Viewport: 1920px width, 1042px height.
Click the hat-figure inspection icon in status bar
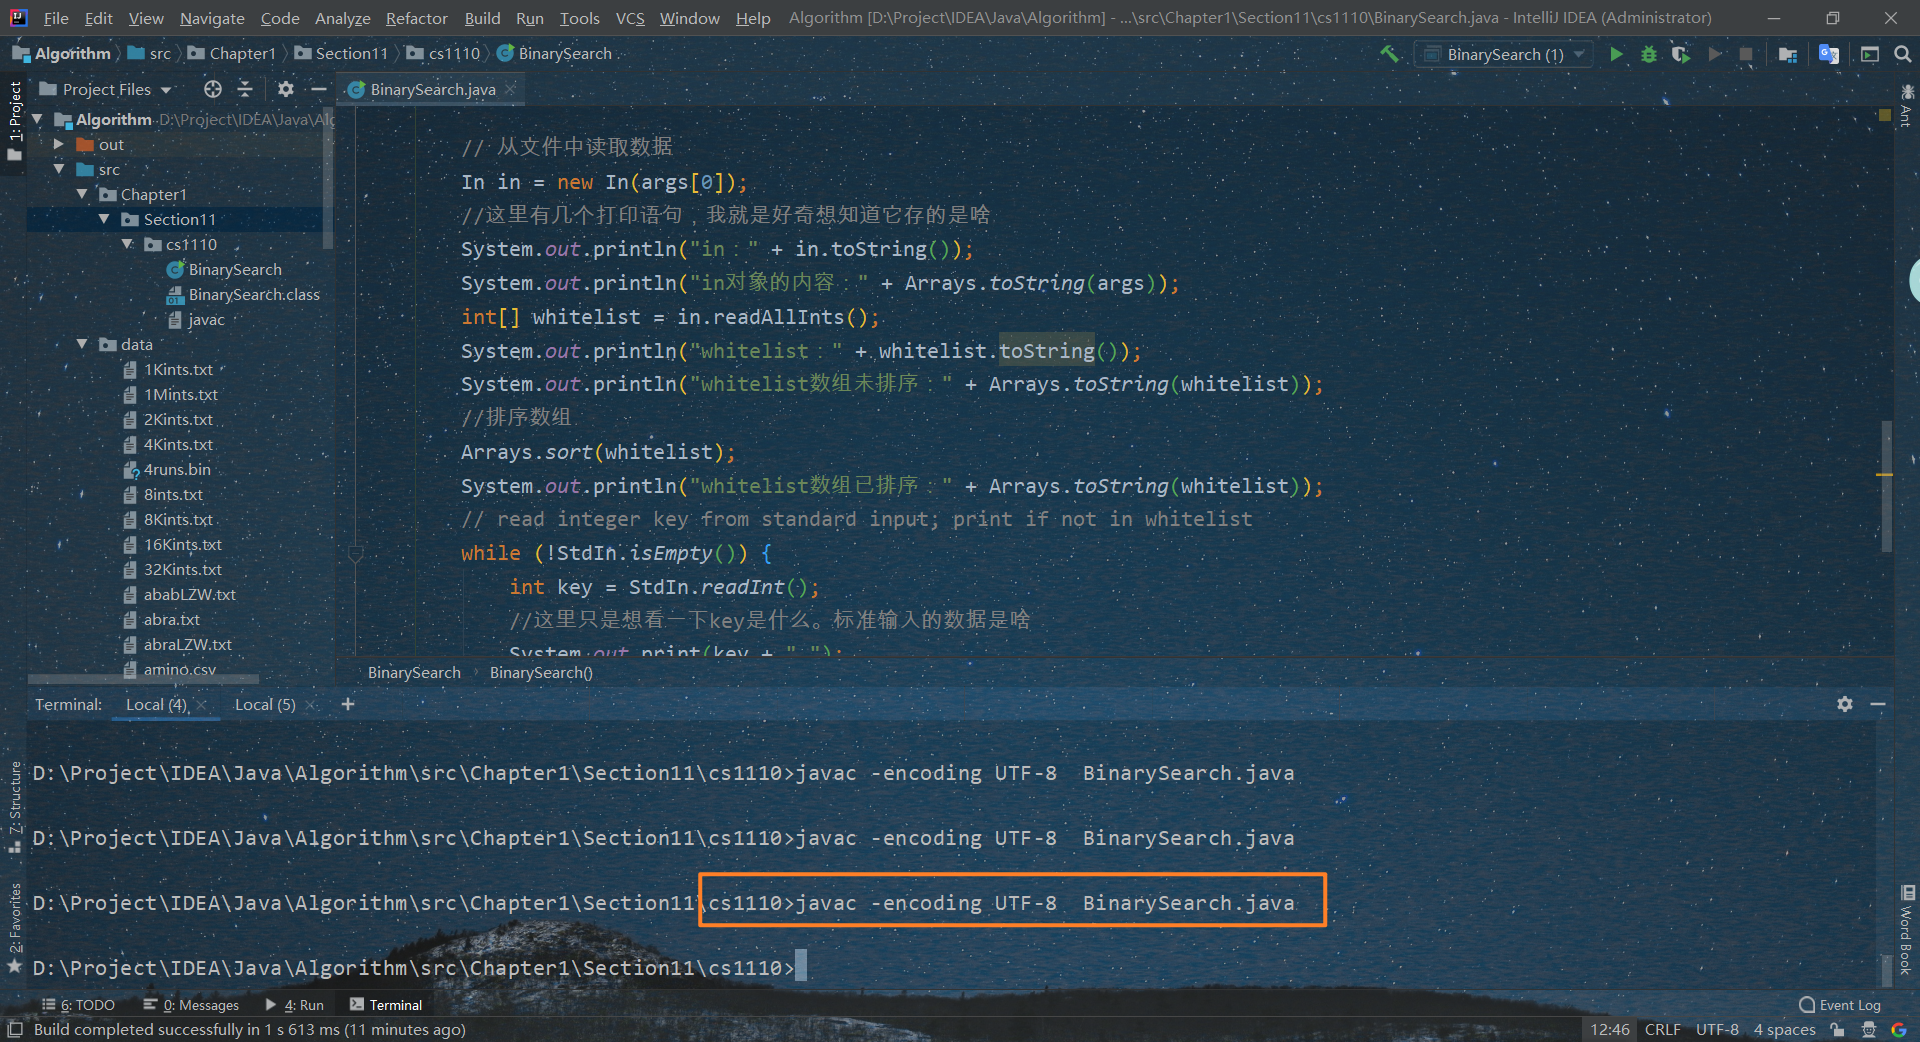(x=1868, y=1029)
